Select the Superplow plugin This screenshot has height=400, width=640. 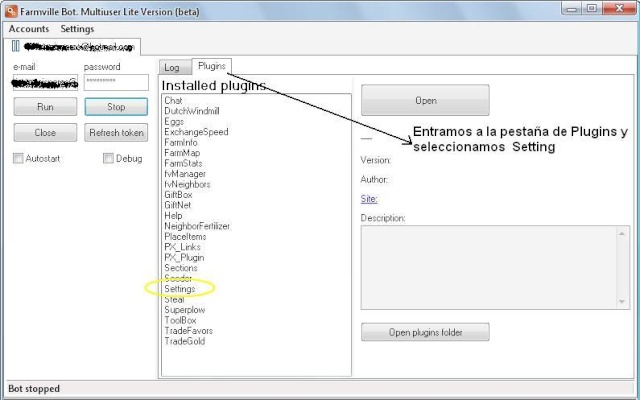(x=184, y=310)
